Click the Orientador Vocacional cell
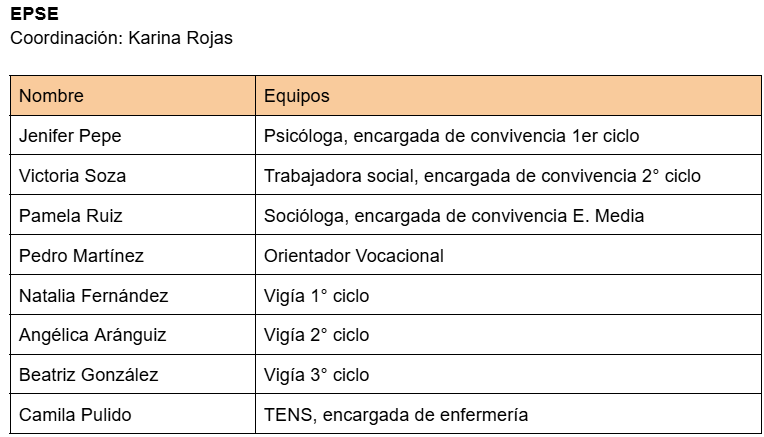 (353, 255)
